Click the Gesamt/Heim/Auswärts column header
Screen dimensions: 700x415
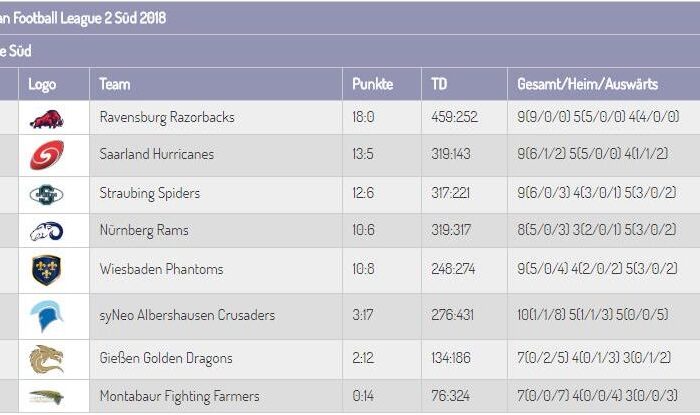580,85
